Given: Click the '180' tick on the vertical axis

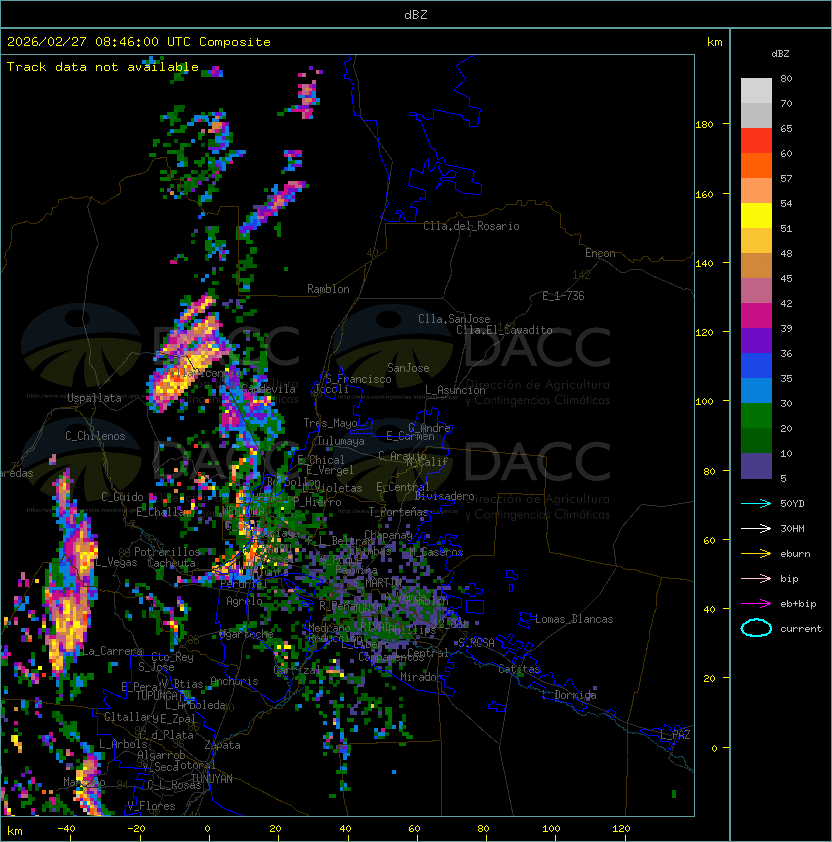Looking at the screenshot, I should click(x=704, y=125).
